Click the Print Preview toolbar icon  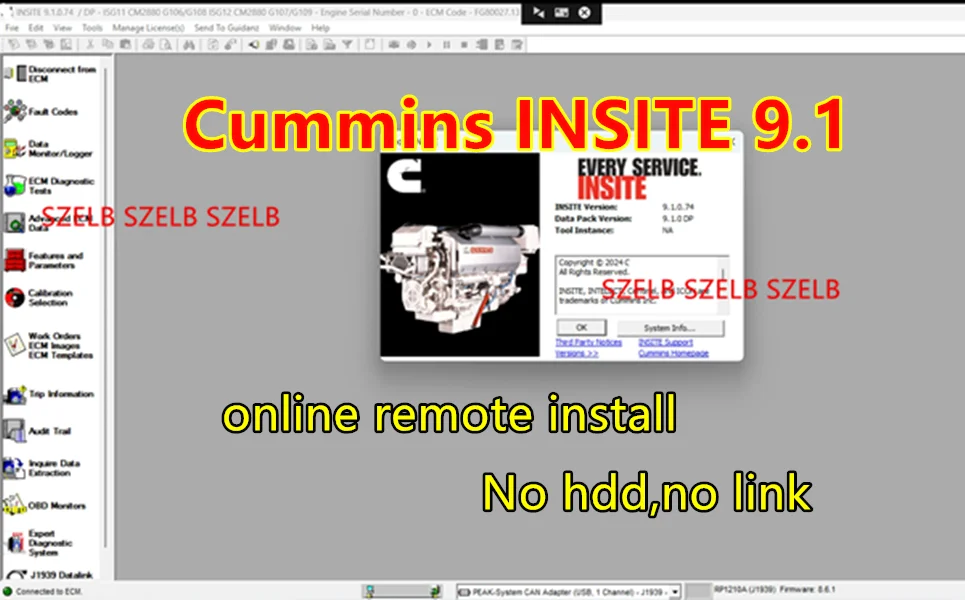coord(166,44)
